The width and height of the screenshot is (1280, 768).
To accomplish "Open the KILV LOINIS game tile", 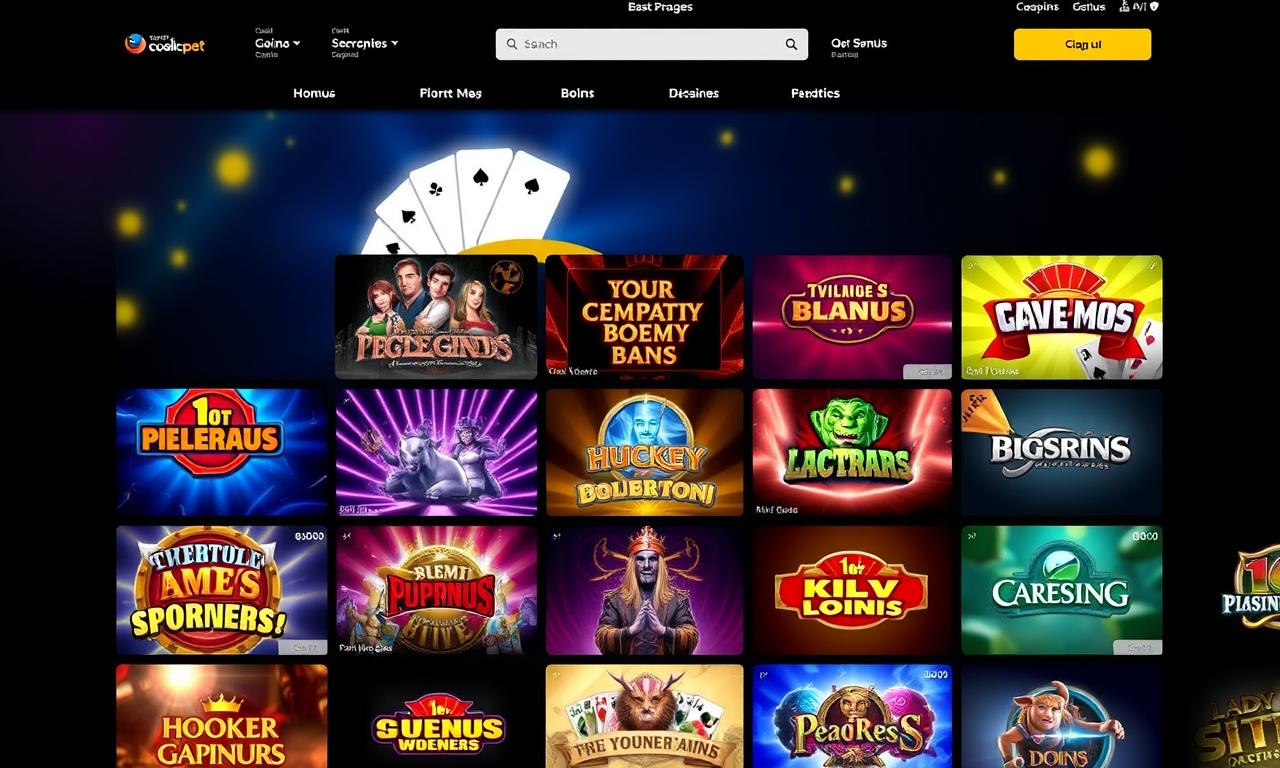I will pos(852,590).
